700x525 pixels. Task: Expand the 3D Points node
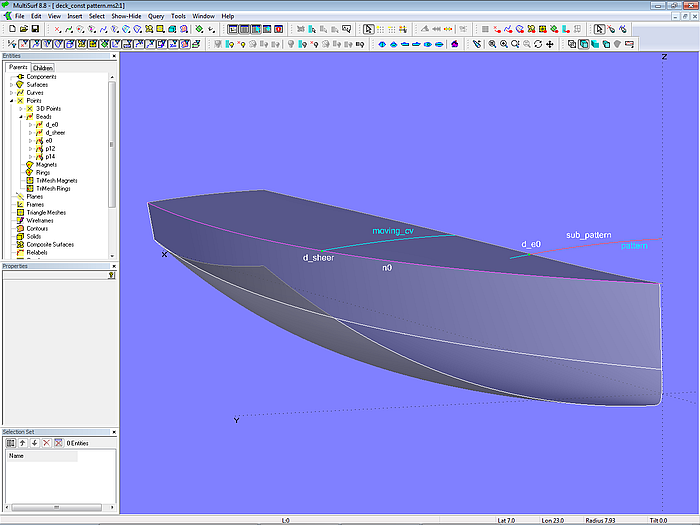point(20,109)
